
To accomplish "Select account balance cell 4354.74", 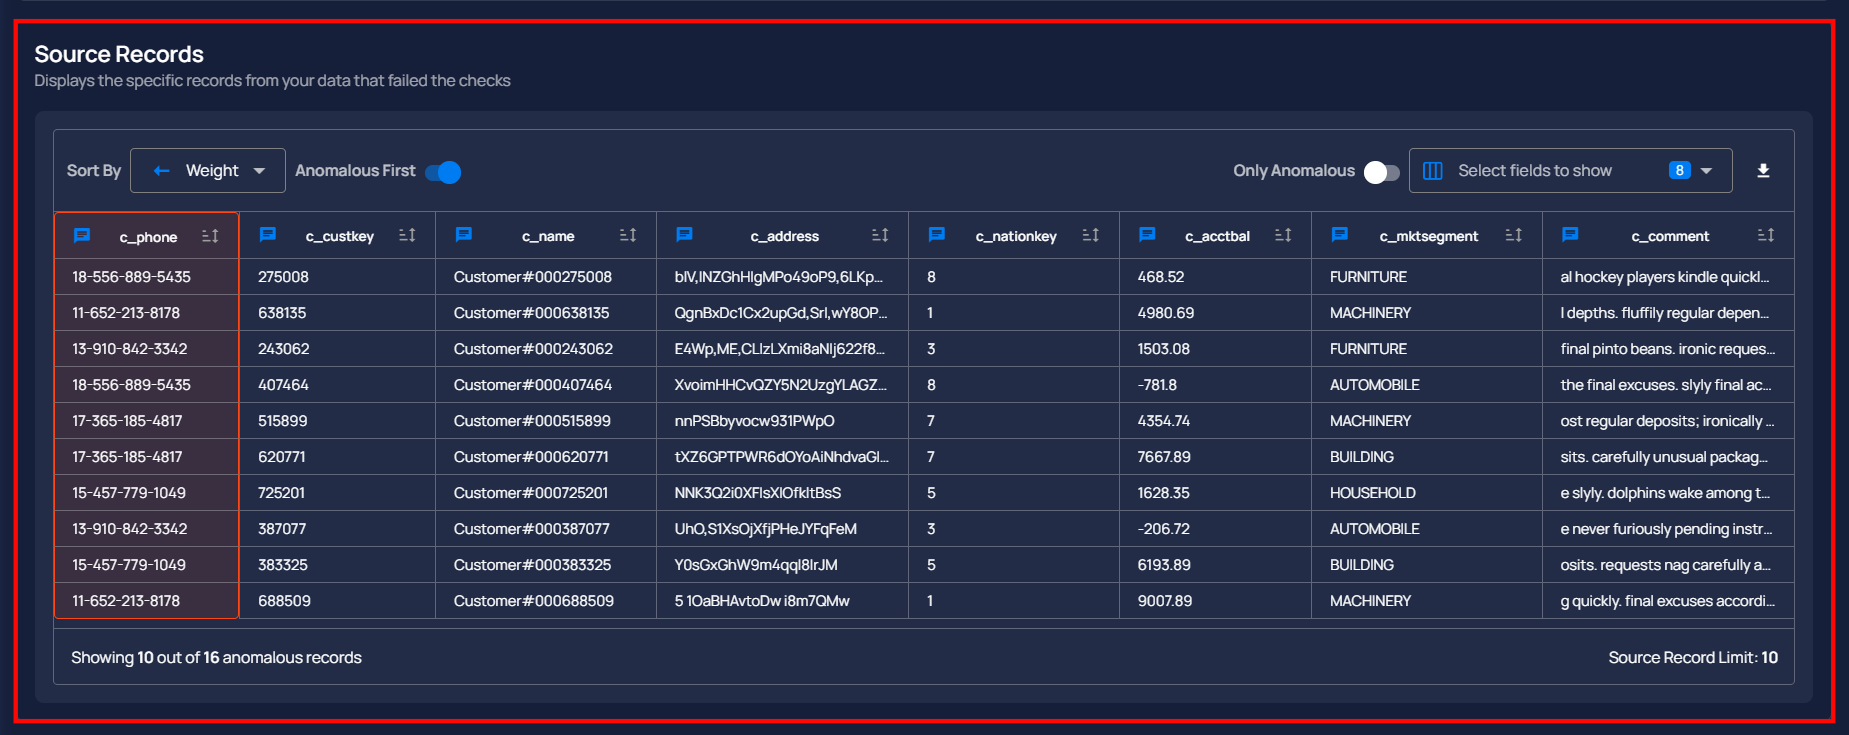I will [1215, 421].
